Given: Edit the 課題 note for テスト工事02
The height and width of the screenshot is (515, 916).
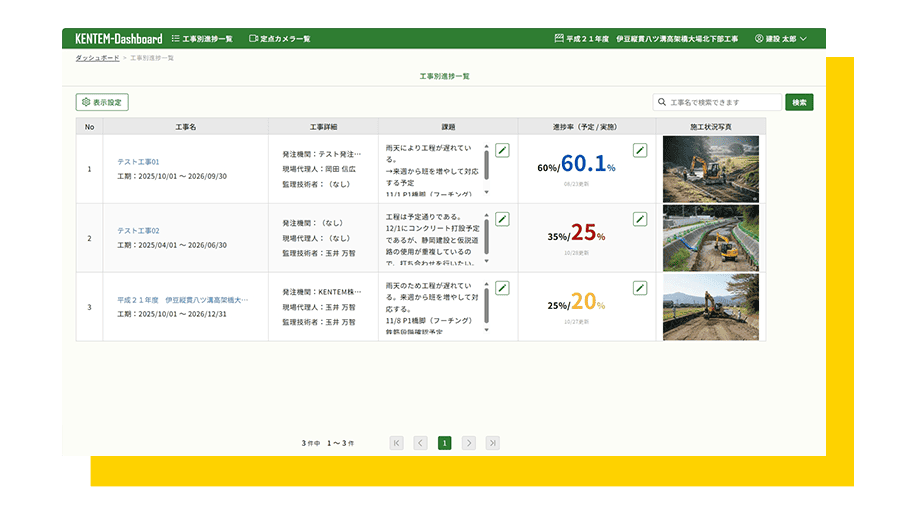Looking at the screenshot, I should (x=502, y=219).
